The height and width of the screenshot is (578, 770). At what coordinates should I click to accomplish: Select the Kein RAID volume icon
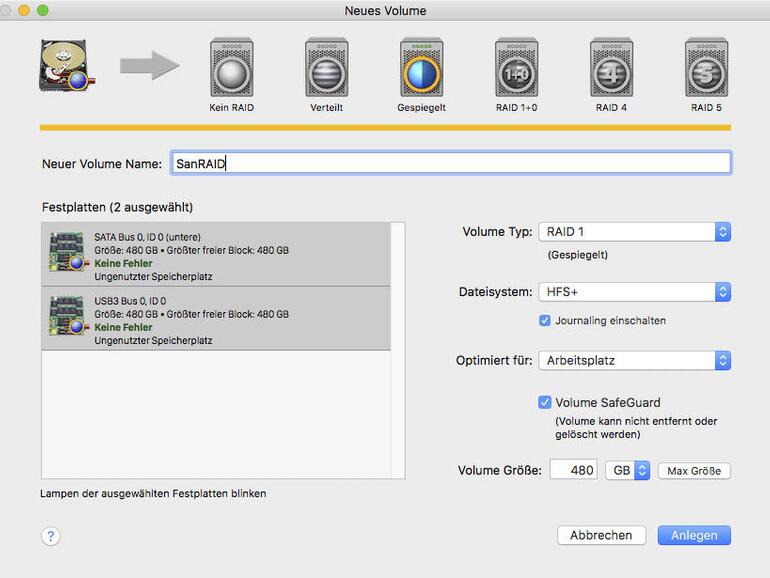(231, 68)
